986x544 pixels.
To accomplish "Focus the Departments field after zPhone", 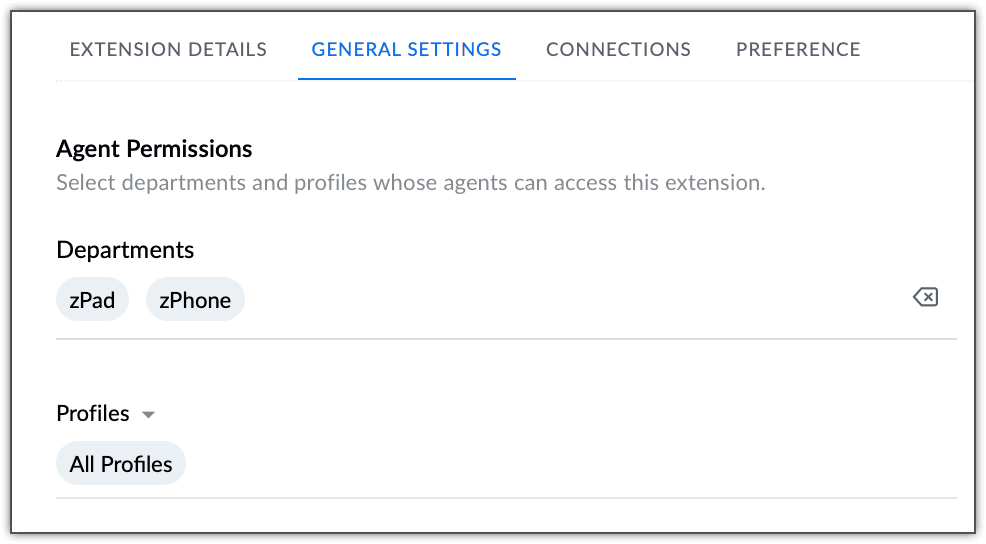I will point(570,300).
